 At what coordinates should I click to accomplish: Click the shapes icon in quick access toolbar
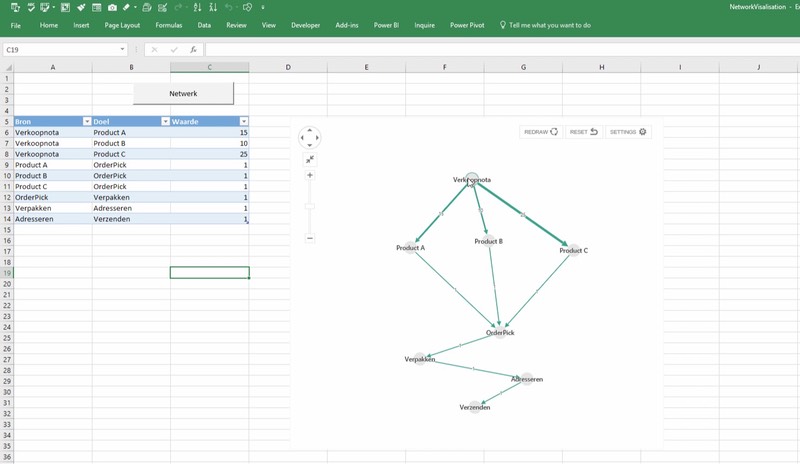click(247, 7)
